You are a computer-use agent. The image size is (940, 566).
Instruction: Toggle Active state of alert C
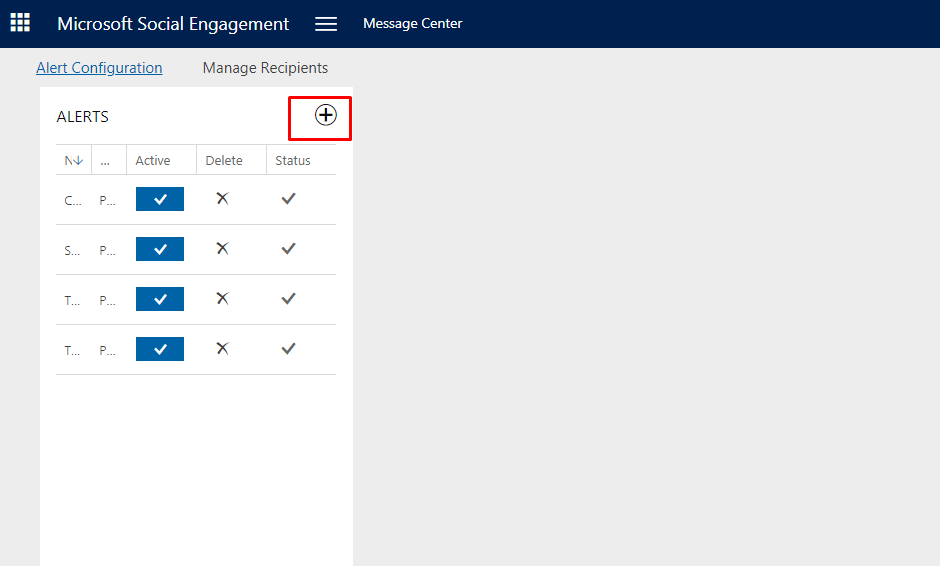coord(160,199)
